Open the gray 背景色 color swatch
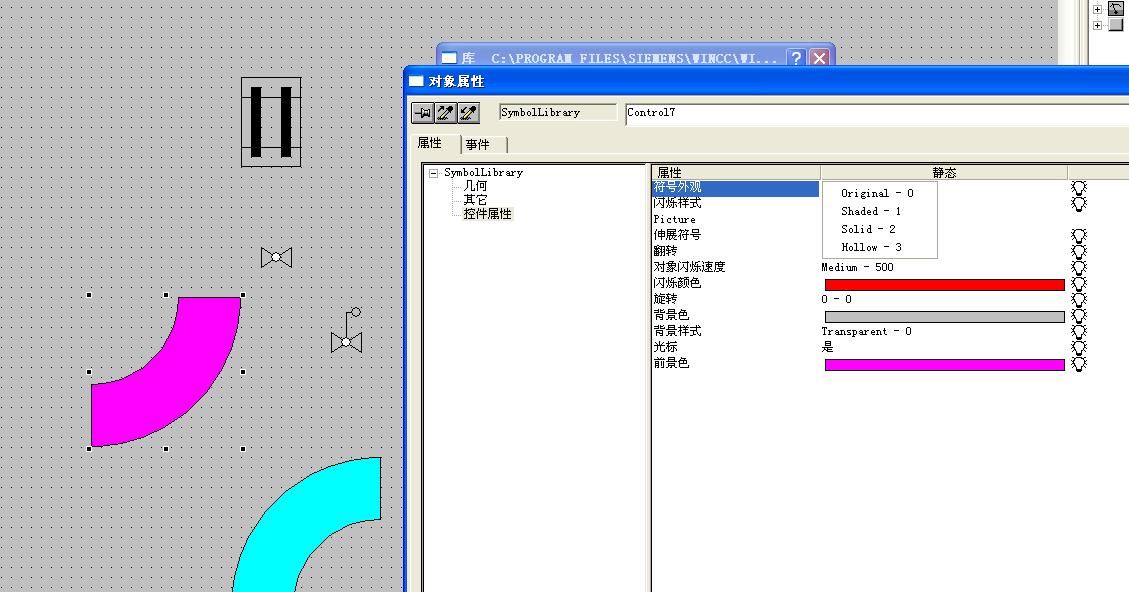The width and height of the screenshot is (1129, 592). click(x=944, y=317)
